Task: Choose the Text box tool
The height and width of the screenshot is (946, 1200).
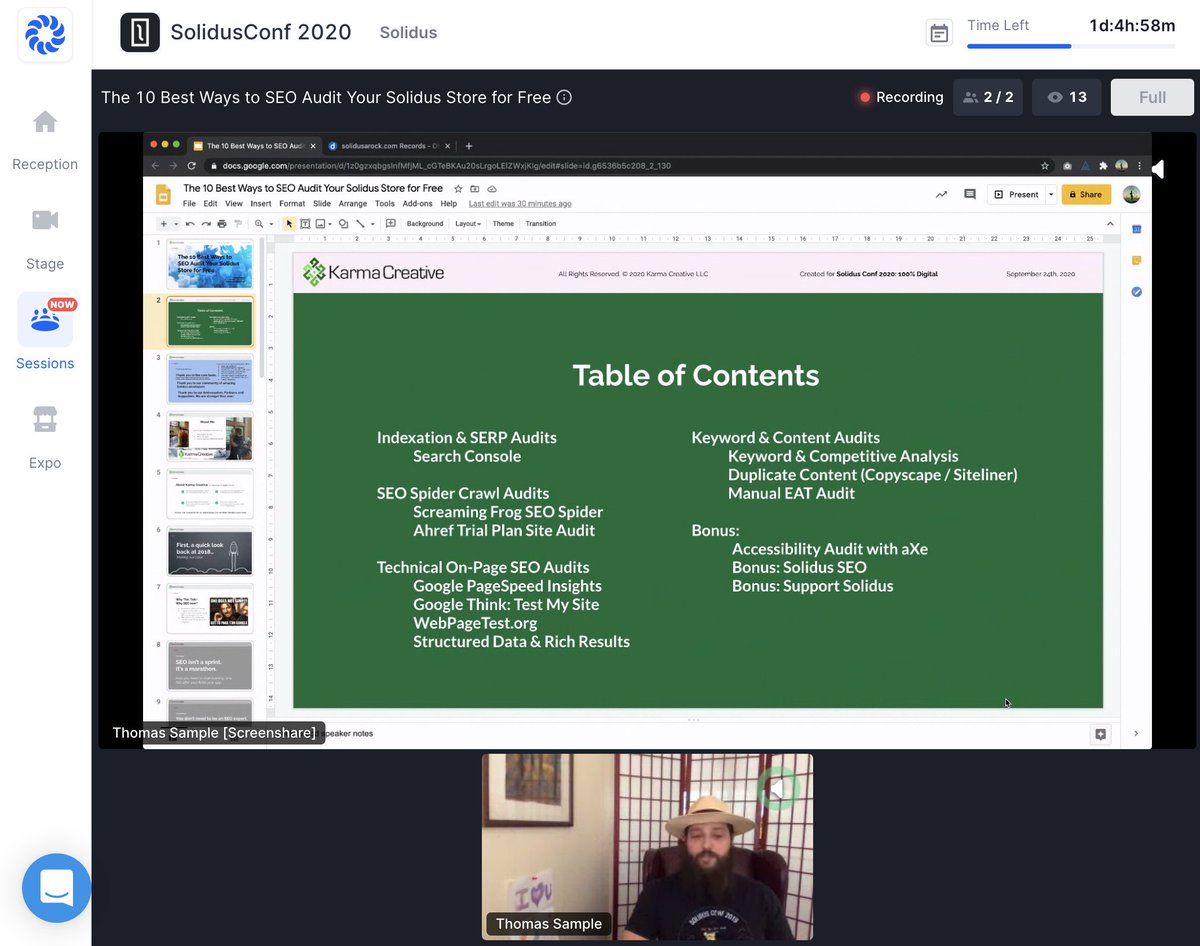Action: point(305,224)
